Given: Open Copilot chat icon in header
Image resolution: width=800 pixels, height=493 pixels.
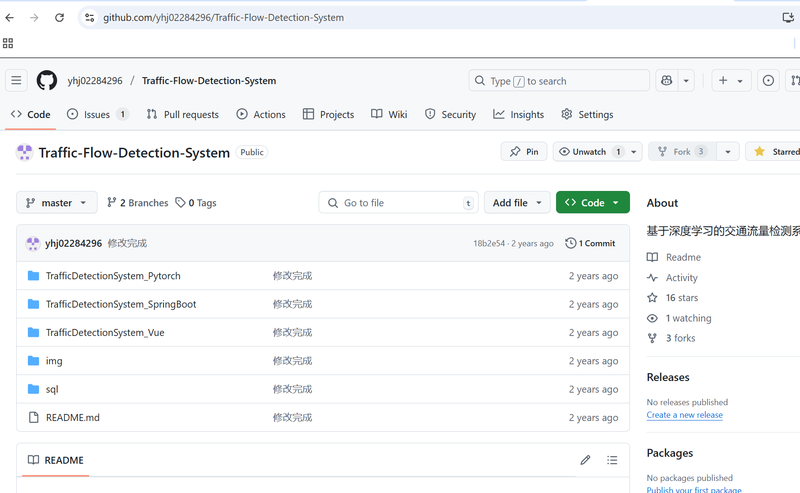Looking at the screenshot, I should click(x=666, y=81).
